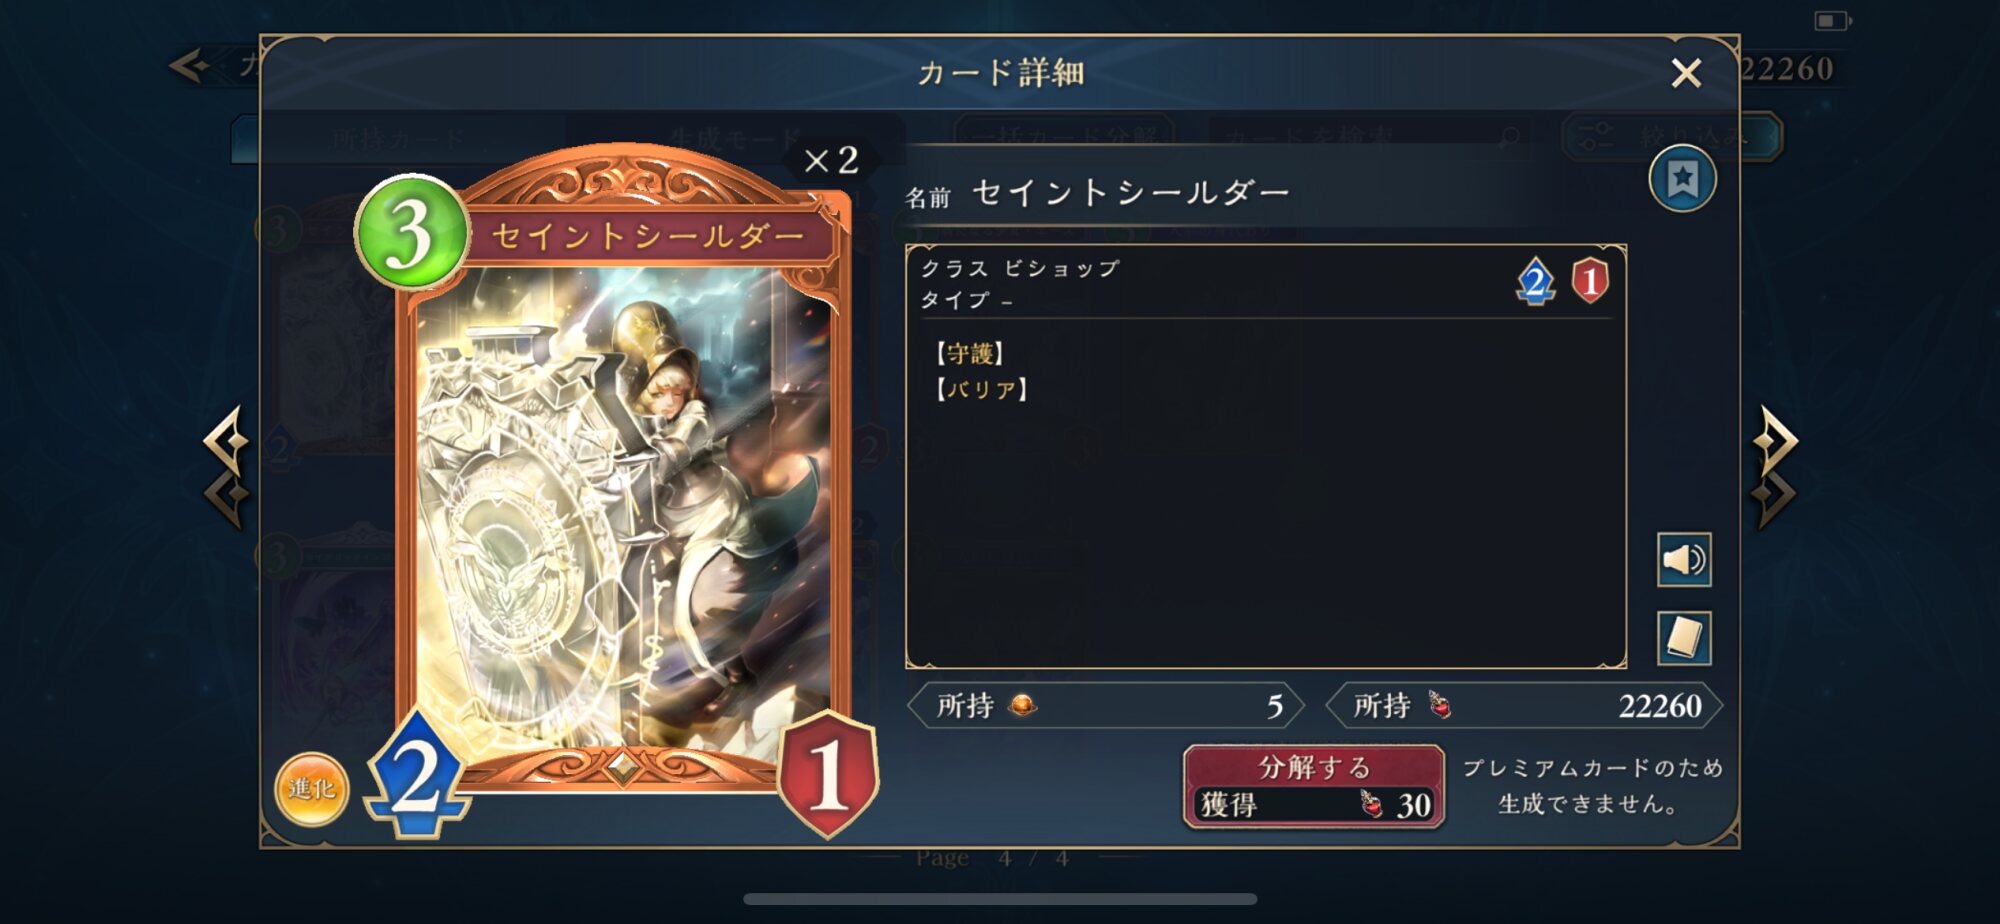Play the card voice speaker icon
Image resolution: width=2000 pixels, height=924 pixels.
[1684, 560]
